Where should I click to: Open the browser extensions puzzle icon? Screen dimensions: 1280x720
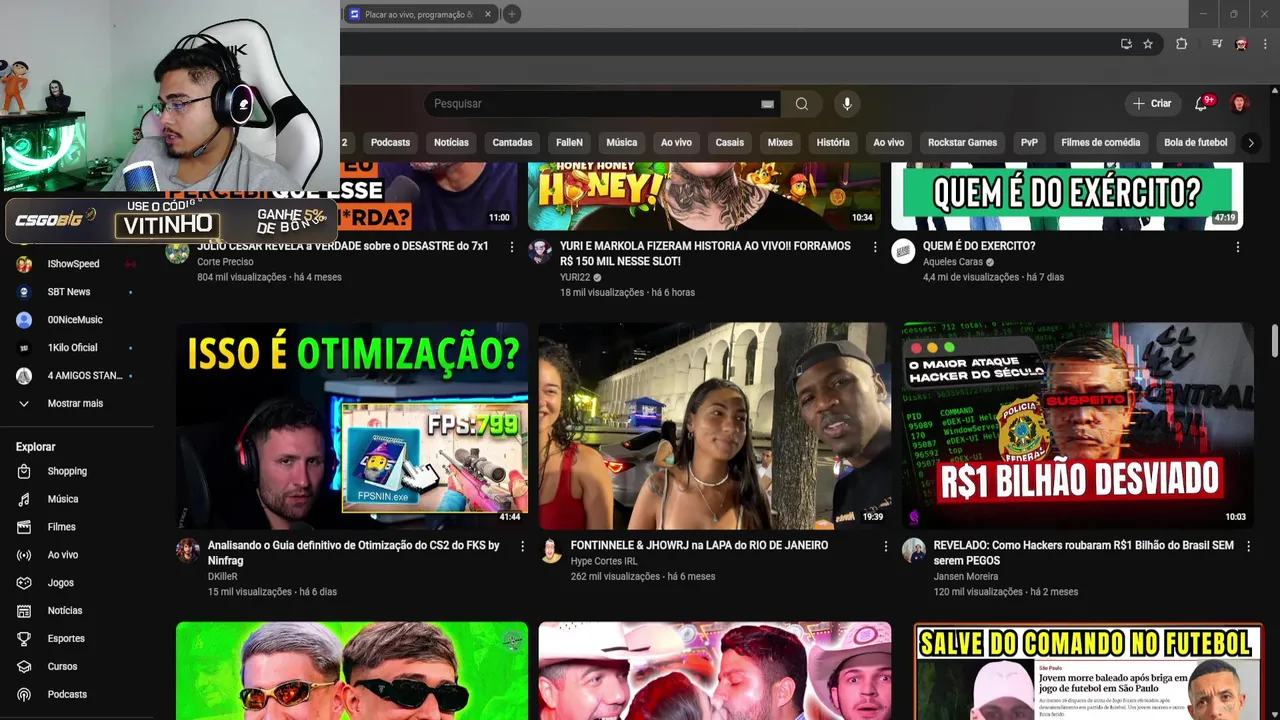[1181, 44]
